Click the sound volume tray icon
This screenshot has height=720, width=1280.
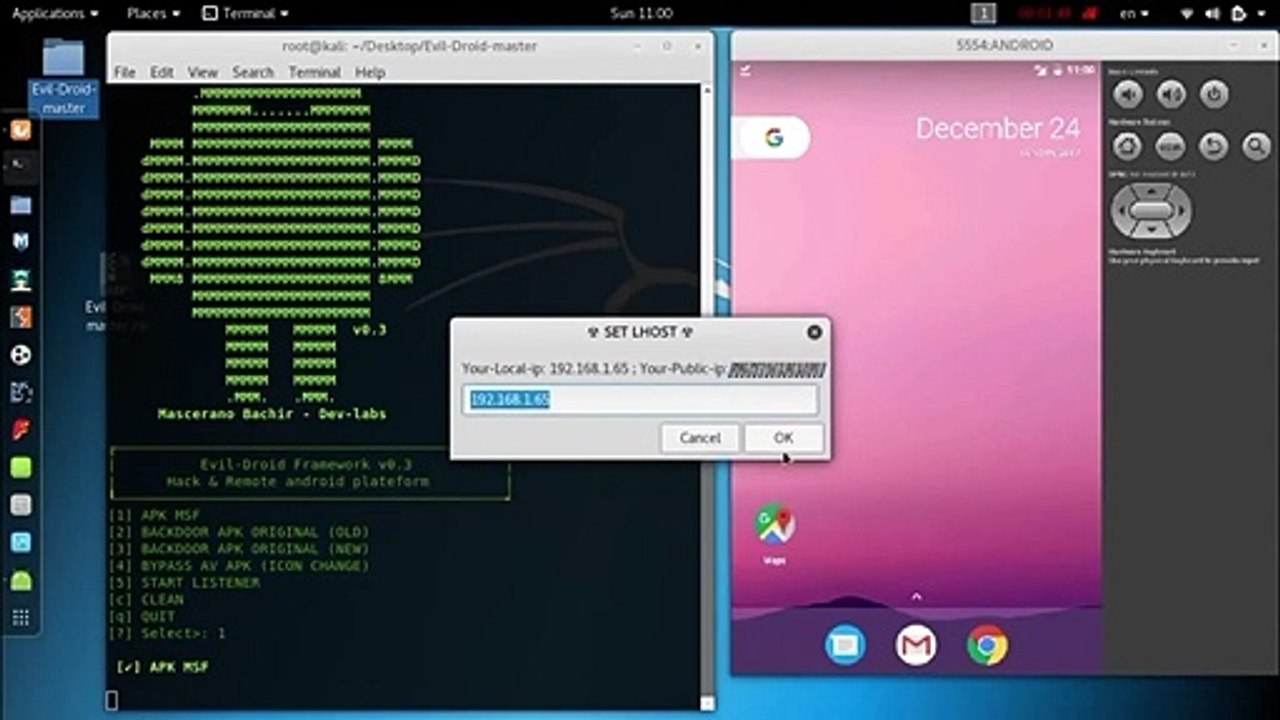(x=1214, y=13)
